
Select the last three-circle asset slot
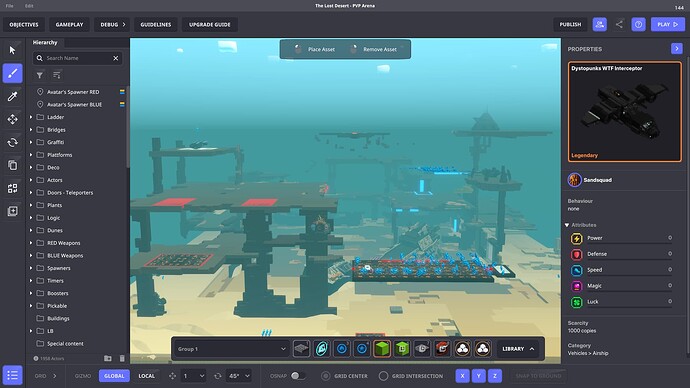pyautogui.click(x=482, y=349)
